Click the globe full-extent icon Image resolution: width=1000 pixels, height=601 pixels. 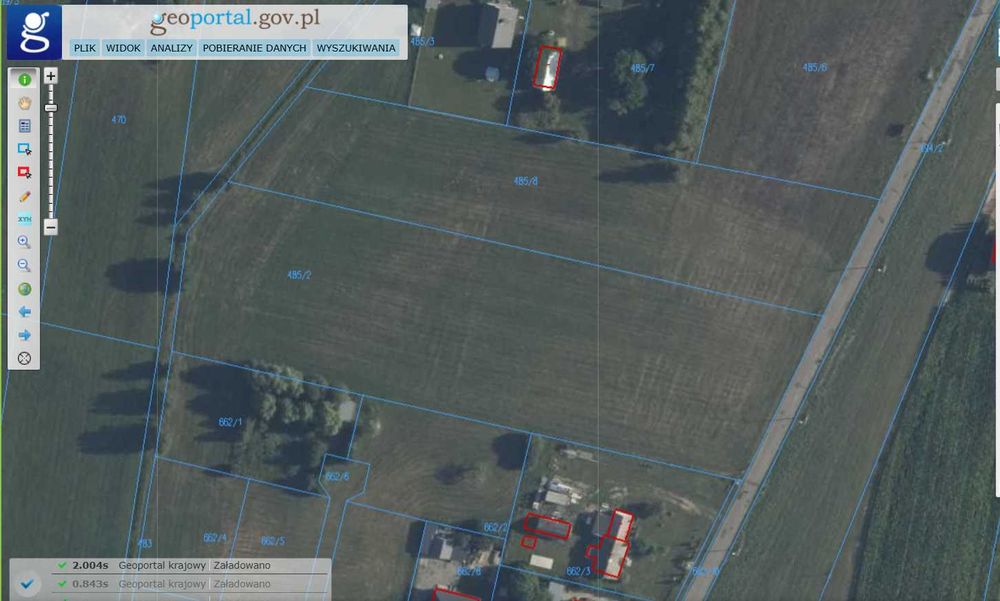tap(24, 289)
